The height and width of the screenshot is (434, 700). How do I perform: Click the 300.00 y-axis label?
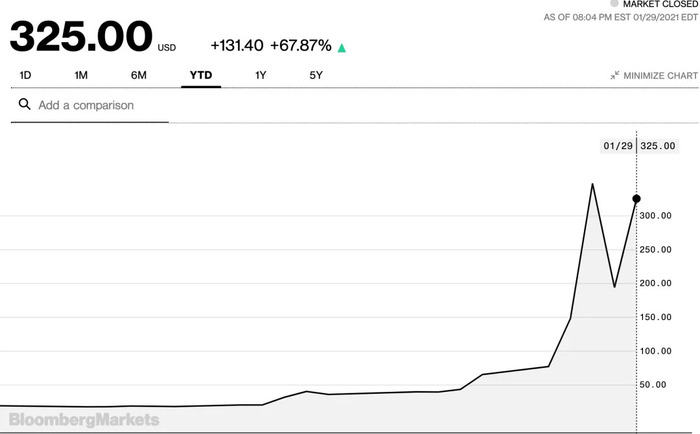pos(655,216)
